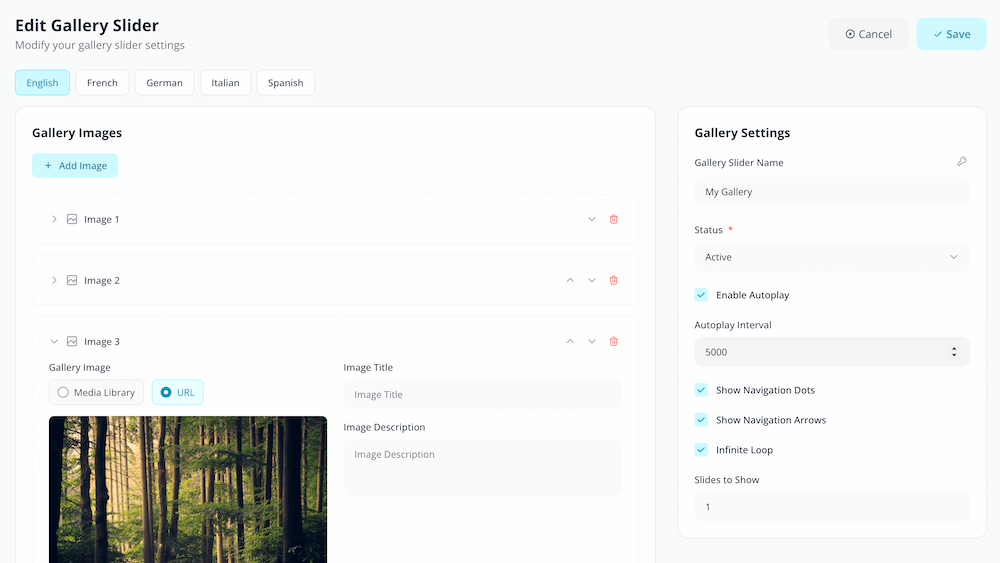Image resolution: width=1000 pixels, height=563 pixels.
Task: Move Image 2 down with its arrow
Action: 592,281
